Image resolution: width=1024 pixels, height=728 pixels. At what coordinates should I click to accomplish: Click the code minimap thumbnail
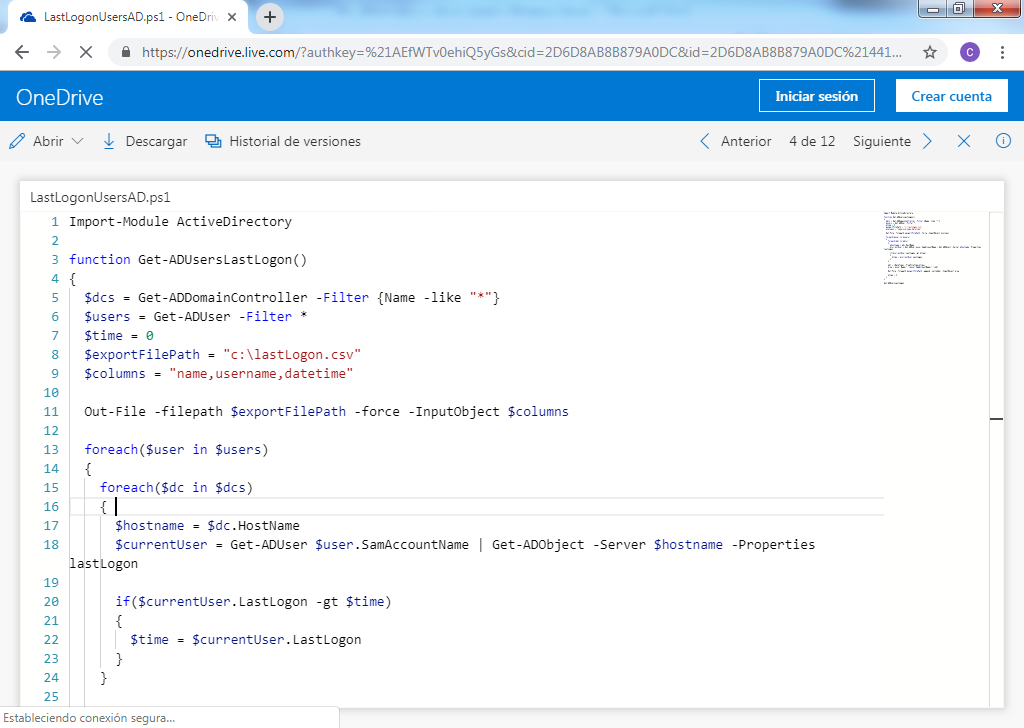tap(932, 248)
